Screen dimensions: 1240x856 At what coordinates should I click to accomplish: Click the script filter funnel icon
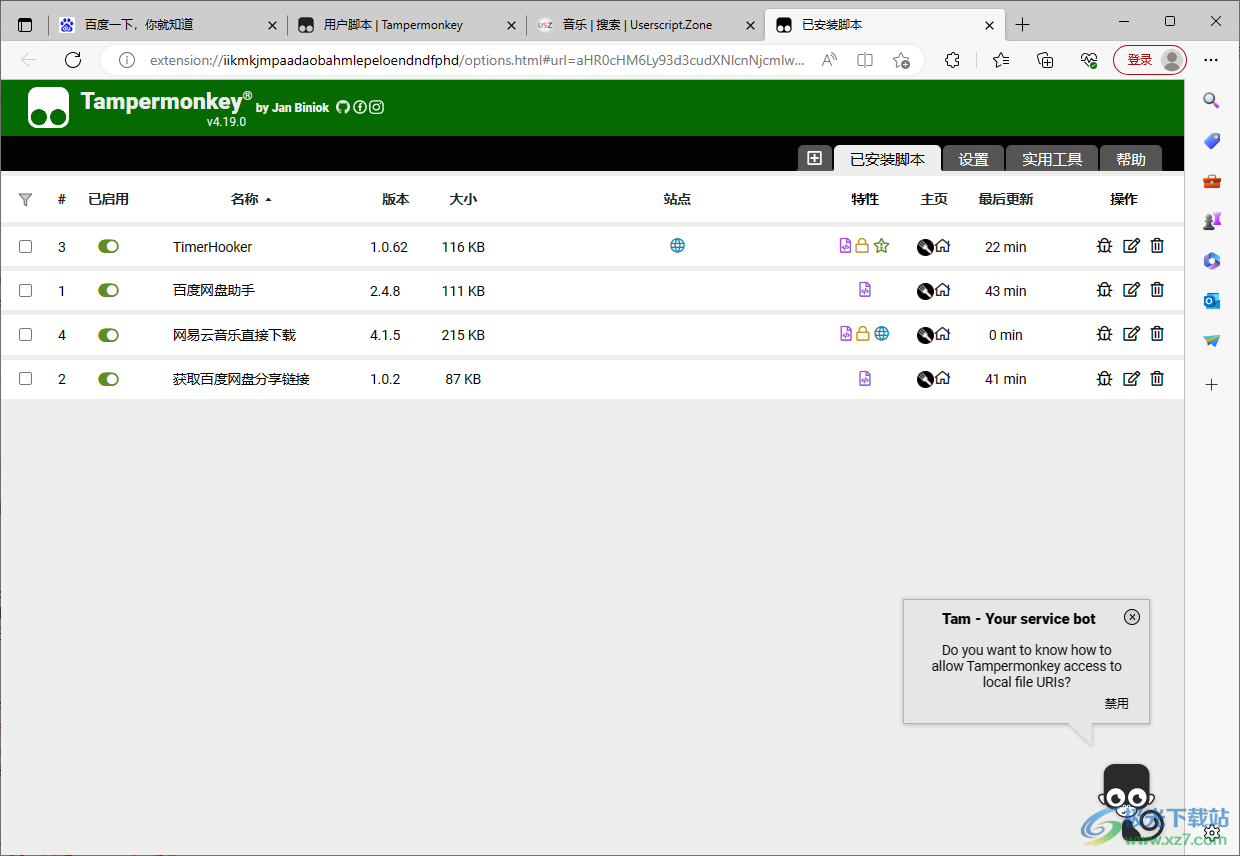point(25,199)
